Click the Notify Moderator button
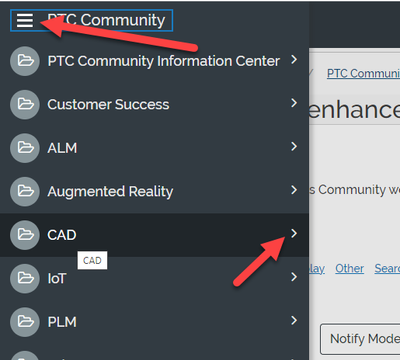The image size is (400, 360). tap(360, 339)
